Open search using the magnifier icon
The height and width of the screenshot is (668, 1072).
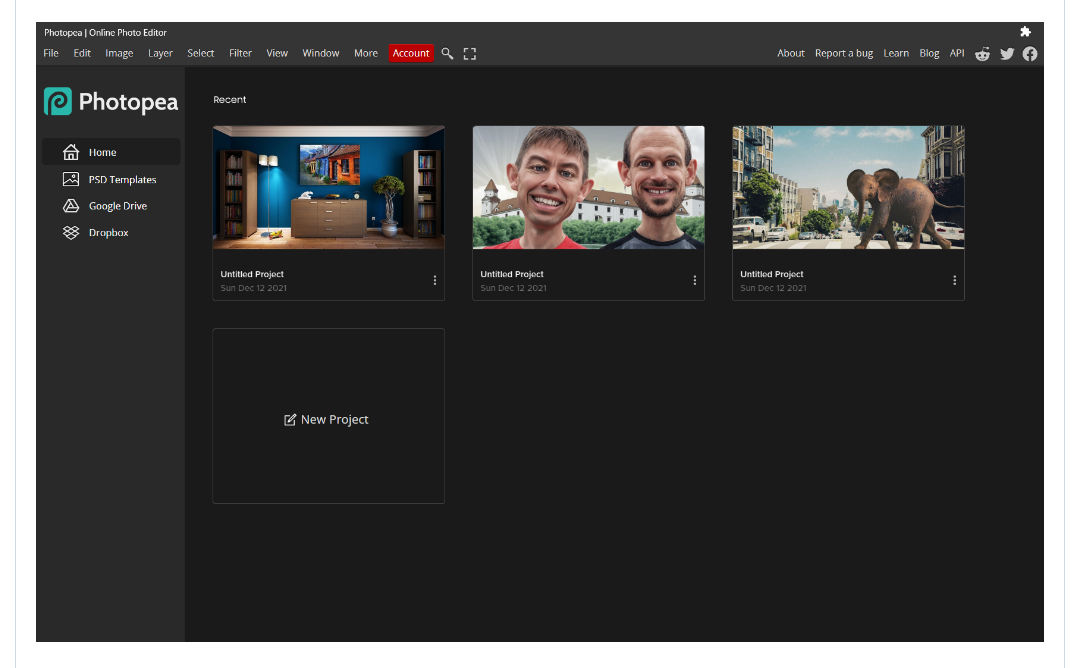pos(447,53)
